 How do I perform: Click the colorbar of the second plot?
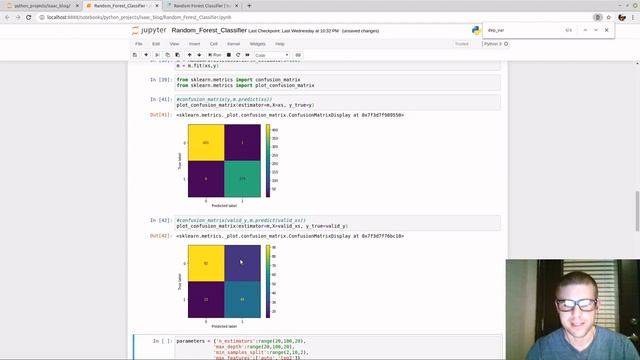[268, 281]
